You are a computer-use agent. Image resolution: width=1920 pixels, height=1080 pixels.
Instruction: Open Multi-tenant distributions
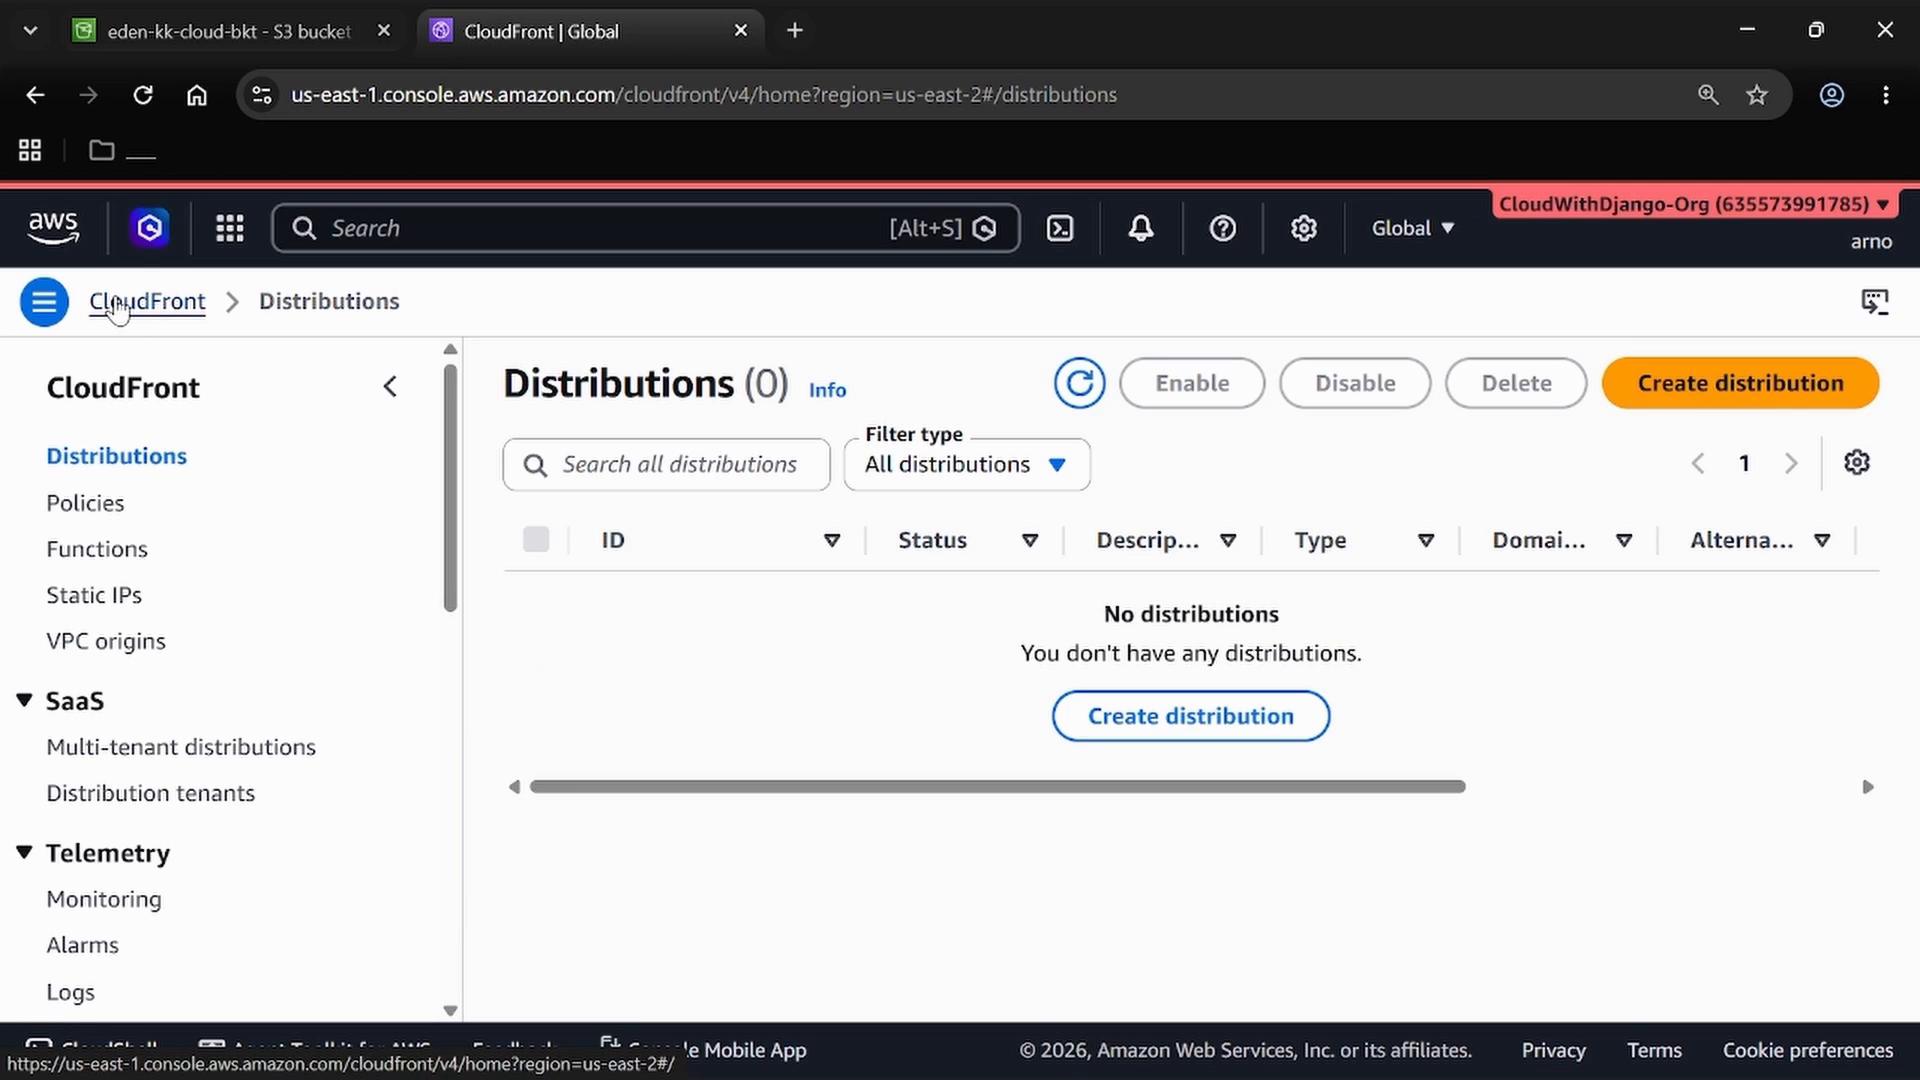(181, 747)
